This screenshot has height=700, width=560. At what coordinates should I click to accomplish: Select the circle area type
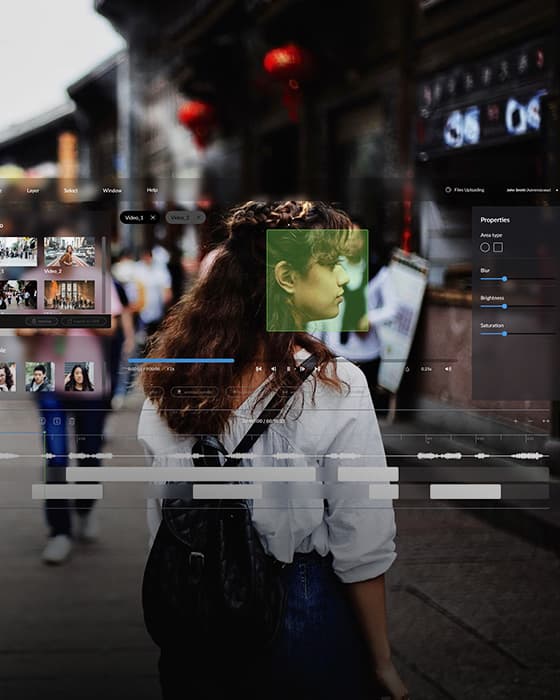tap(485, 247)
